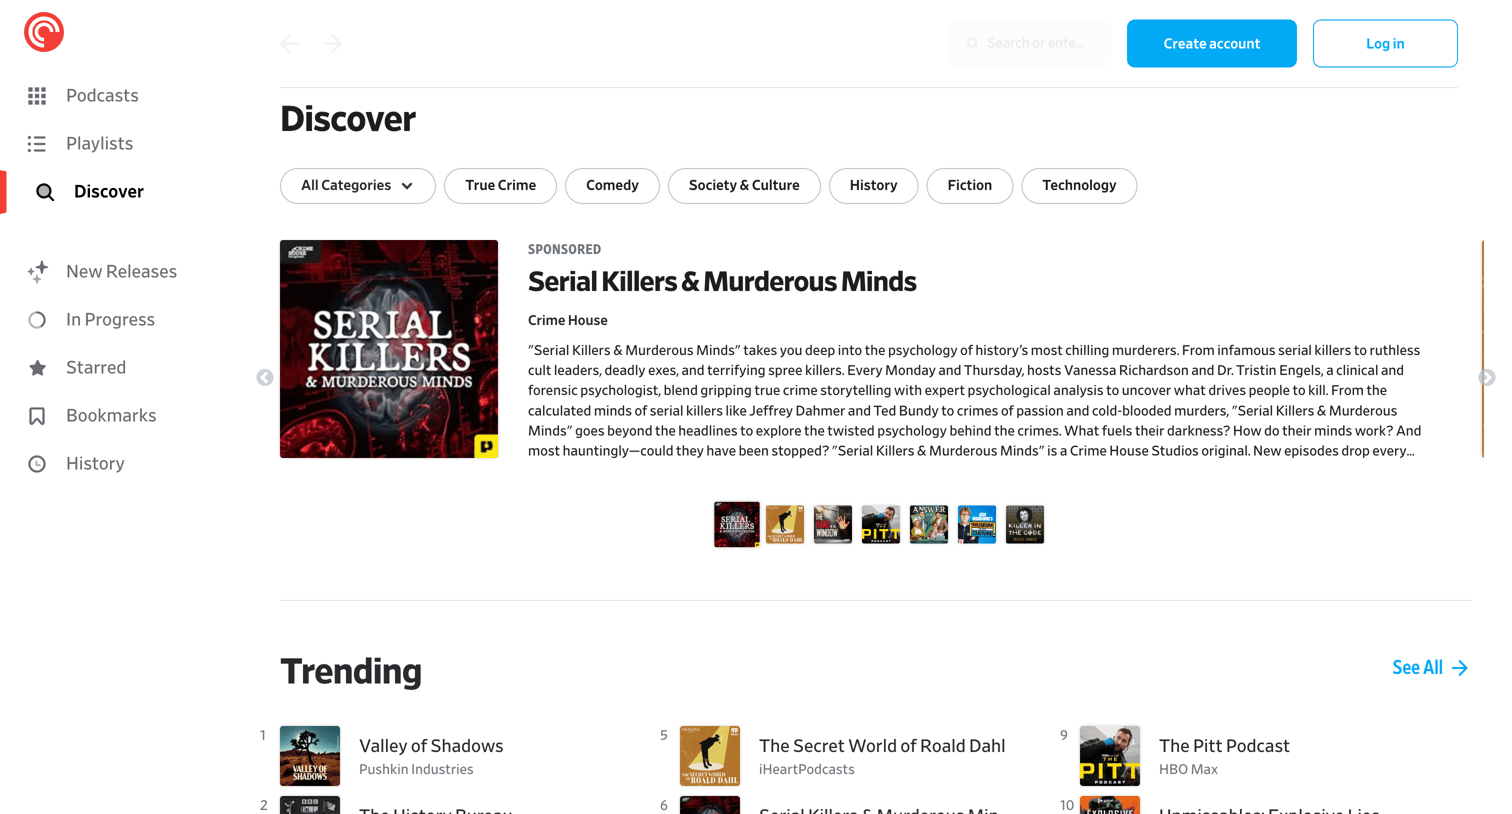Expand the All Categories dropdown
Viewport: 1512px width, 814px height.
358,186
